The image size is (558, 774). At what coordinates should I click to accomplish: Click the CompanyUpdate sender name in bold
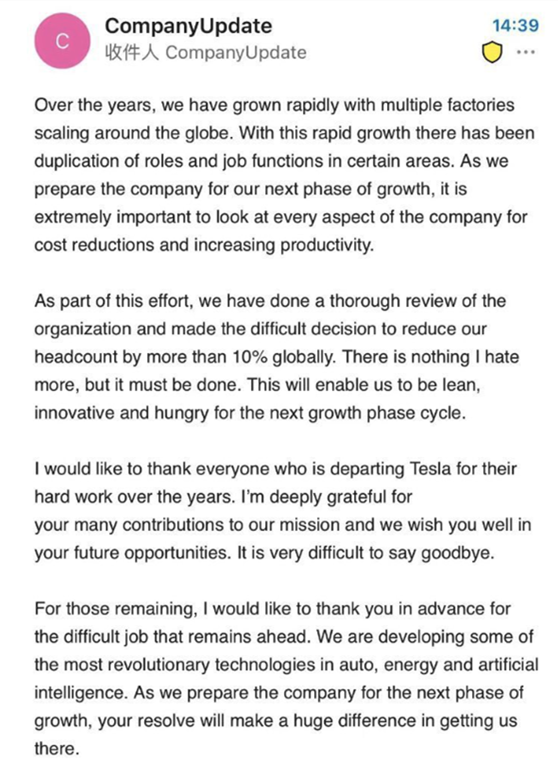pyautogui.click(x=188, y=26)
